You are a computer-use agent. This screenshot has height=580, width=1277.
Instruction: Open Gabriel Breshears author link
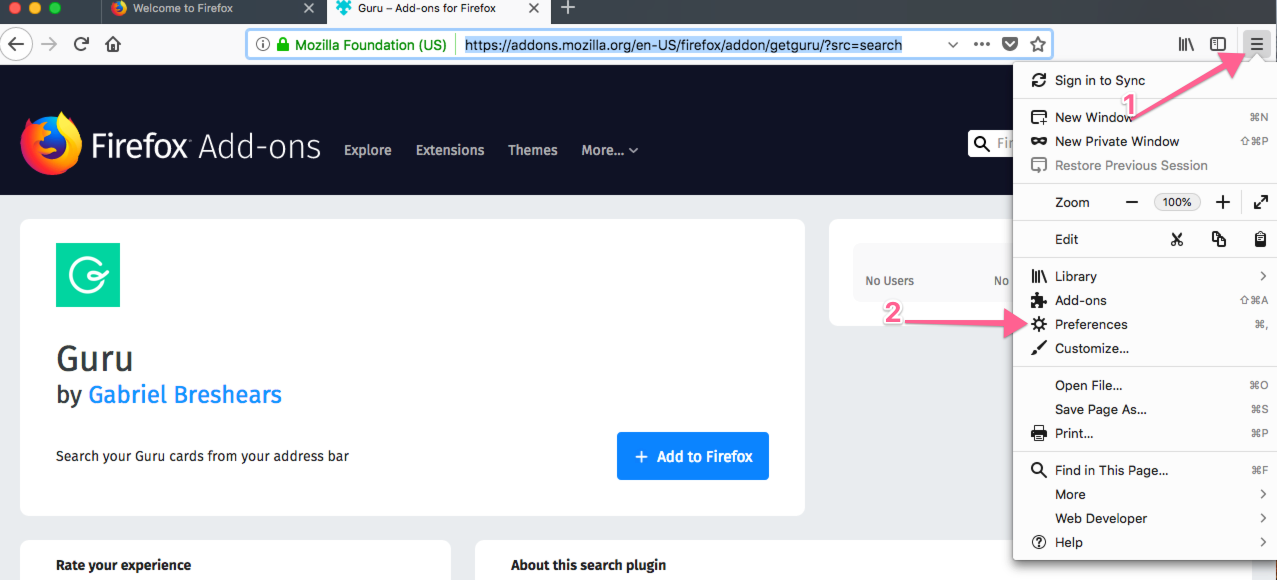click(185, 395)
